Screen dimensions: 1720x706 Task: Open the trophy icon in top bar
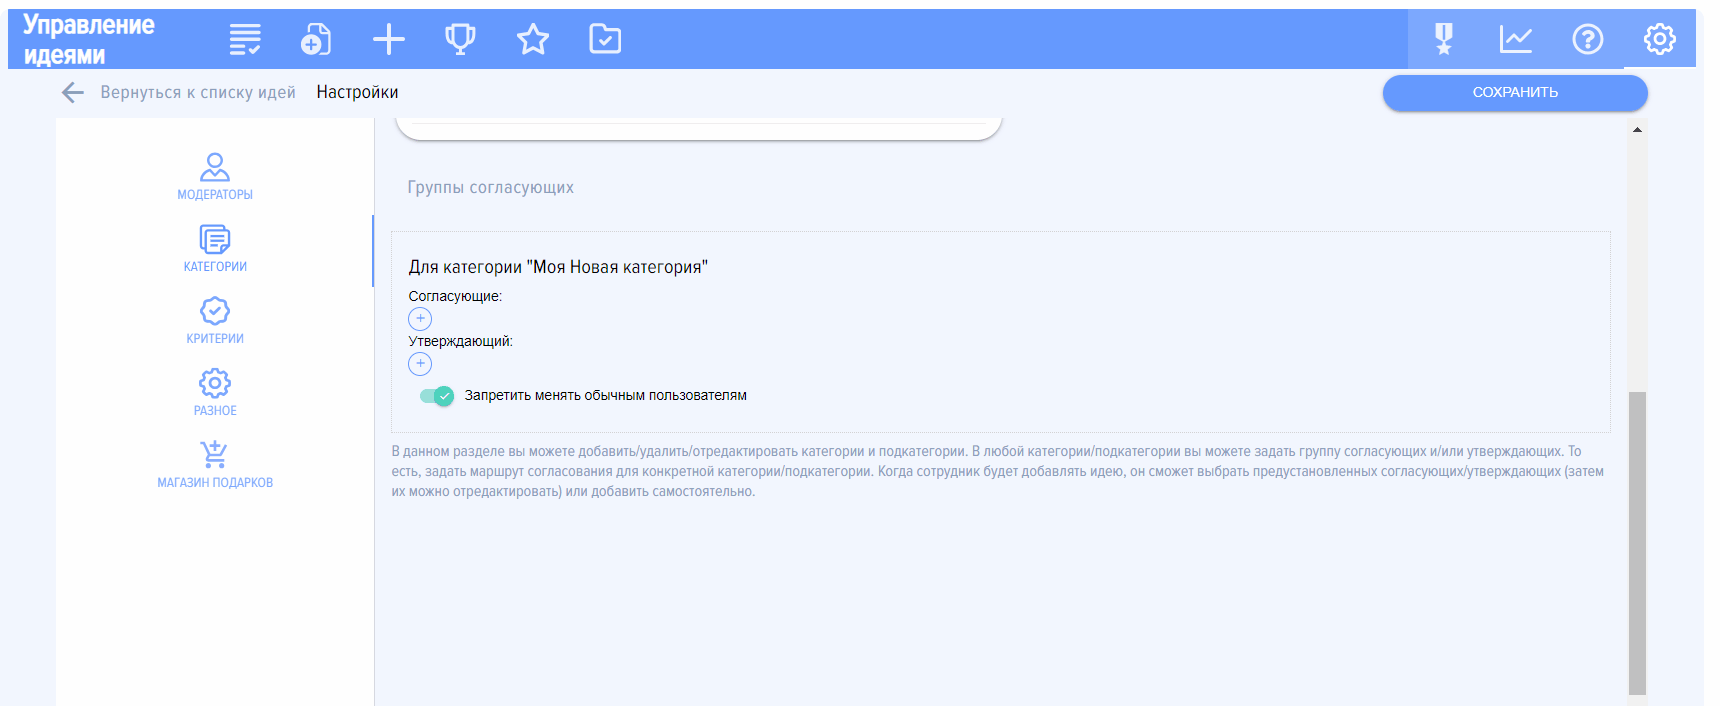(x=460, y=39)
